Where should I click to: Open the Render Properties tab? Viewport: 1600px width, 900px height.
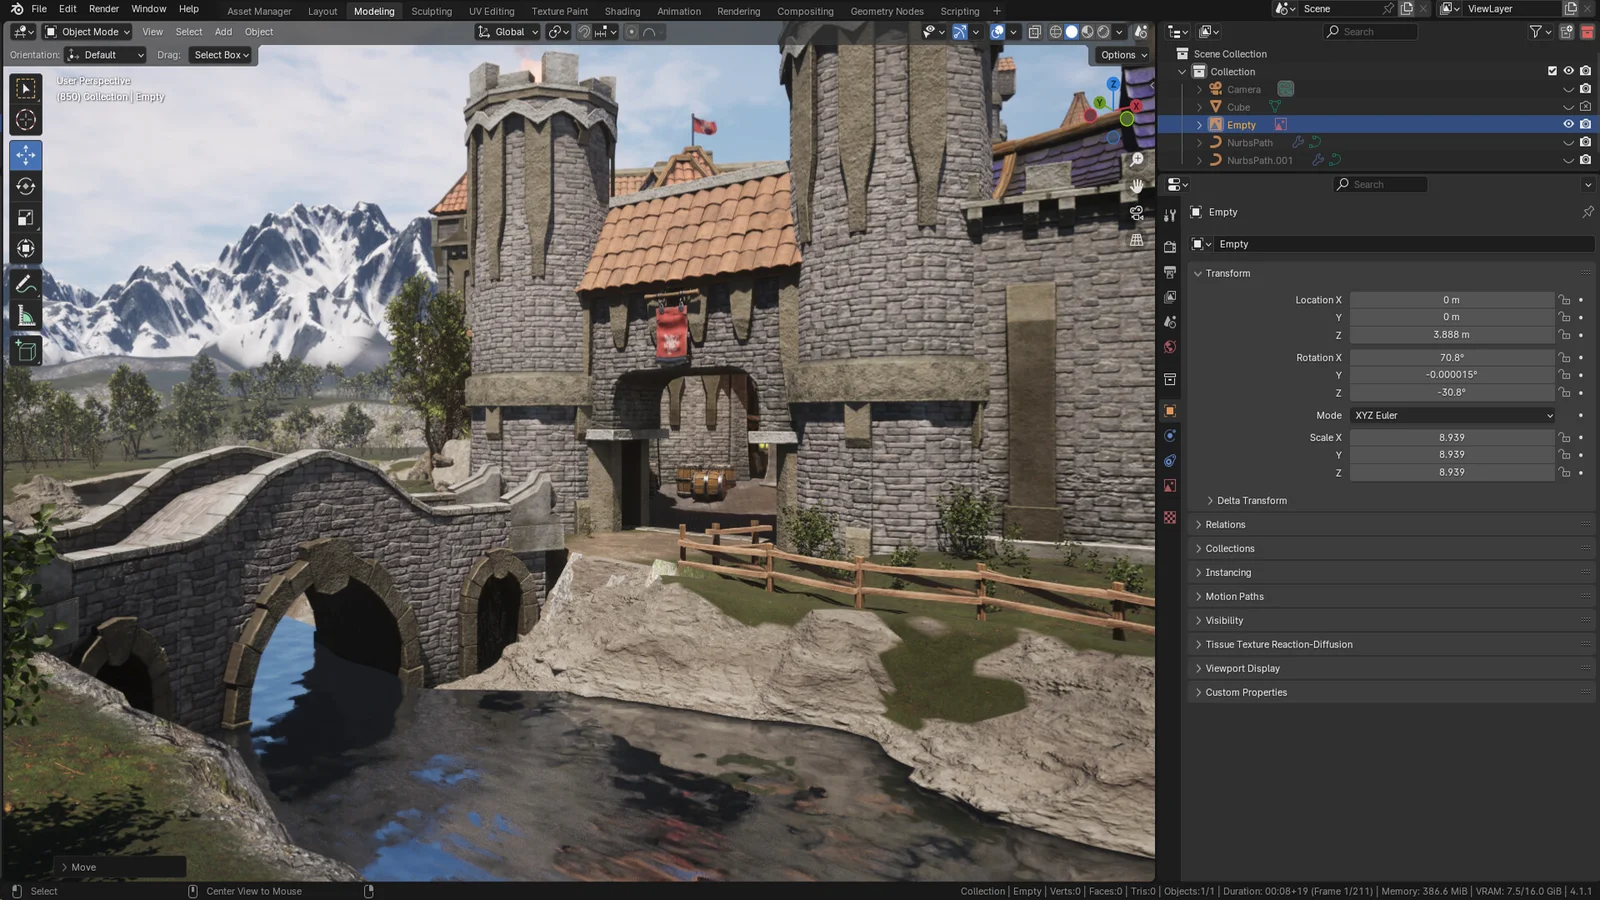(x=1169, y=247)
